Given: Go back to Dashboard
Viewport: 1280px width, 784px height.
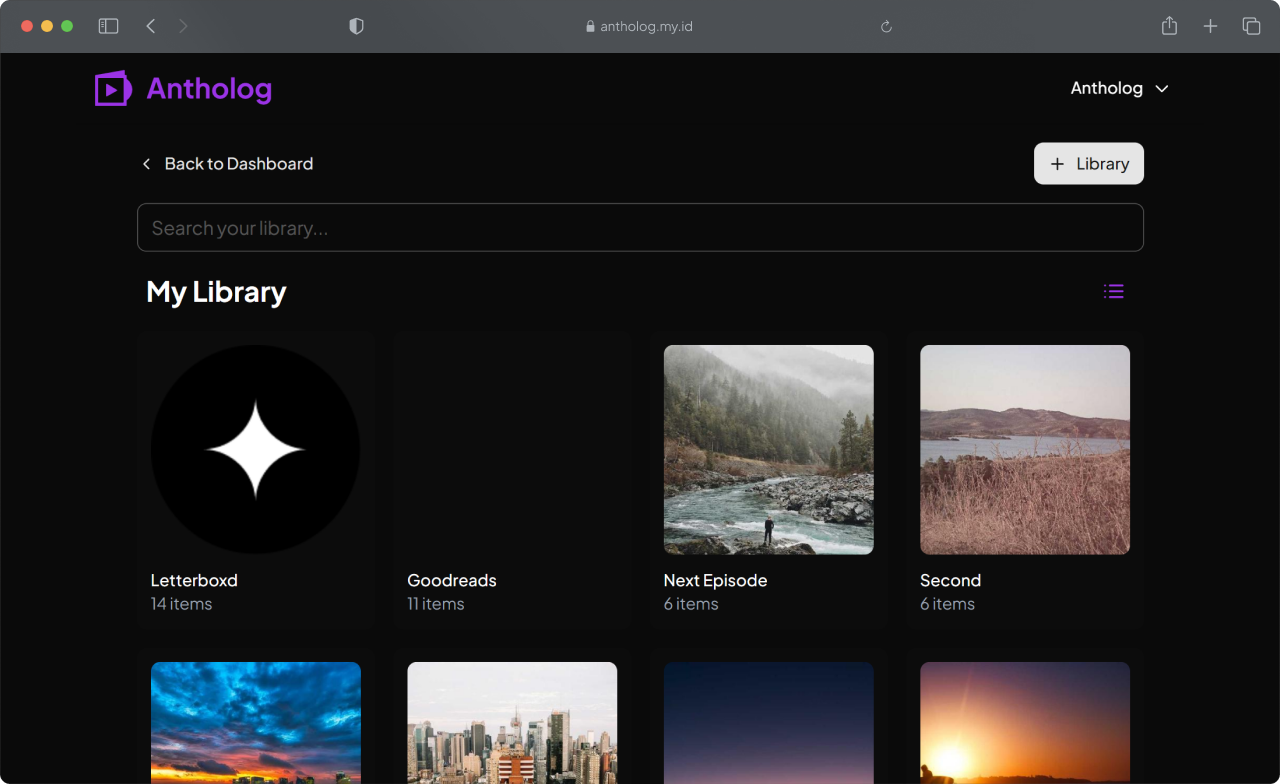Looking at the screenshot, I should pyautogui.click(x=227, y=164).
